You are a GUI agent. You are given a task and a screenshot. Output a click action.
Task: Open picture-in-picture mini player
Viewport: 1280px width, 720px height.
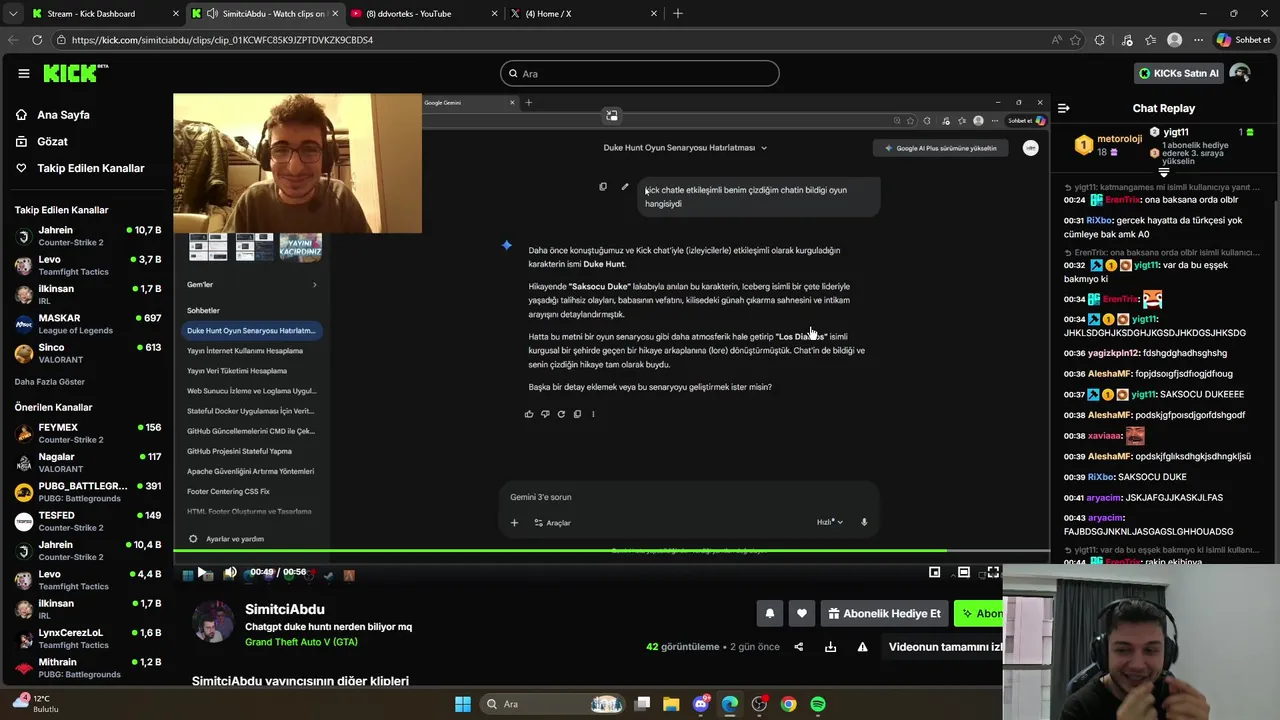934,572
